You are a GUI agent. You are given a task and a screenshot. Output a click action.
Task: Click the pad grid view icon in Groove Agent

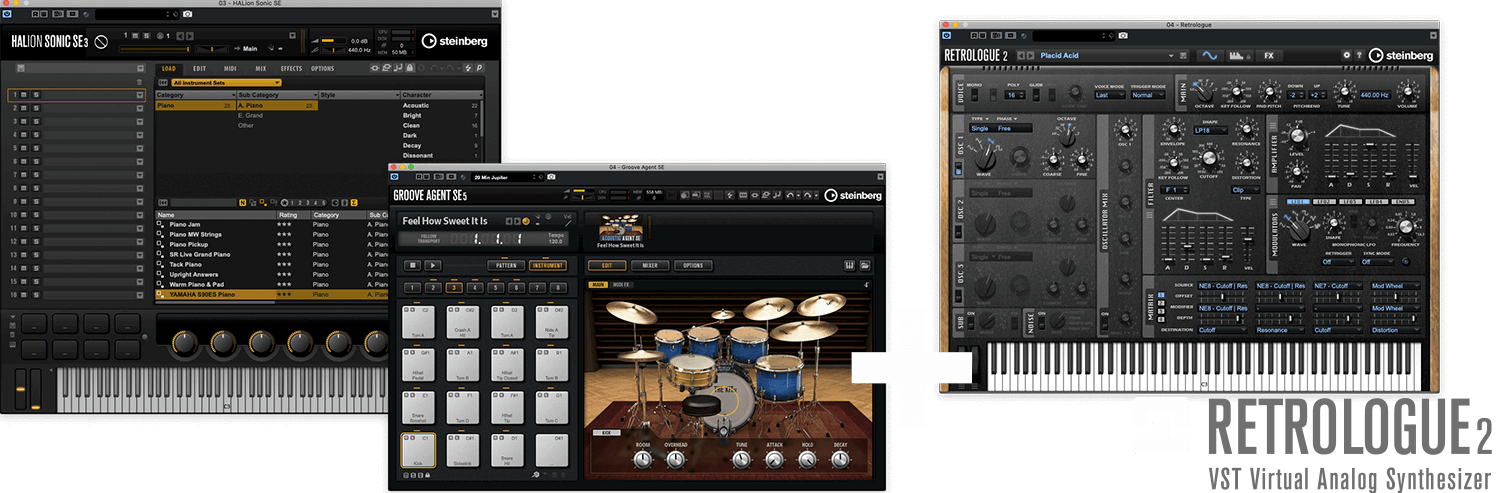pyautogui.click(x=849, y=265)
